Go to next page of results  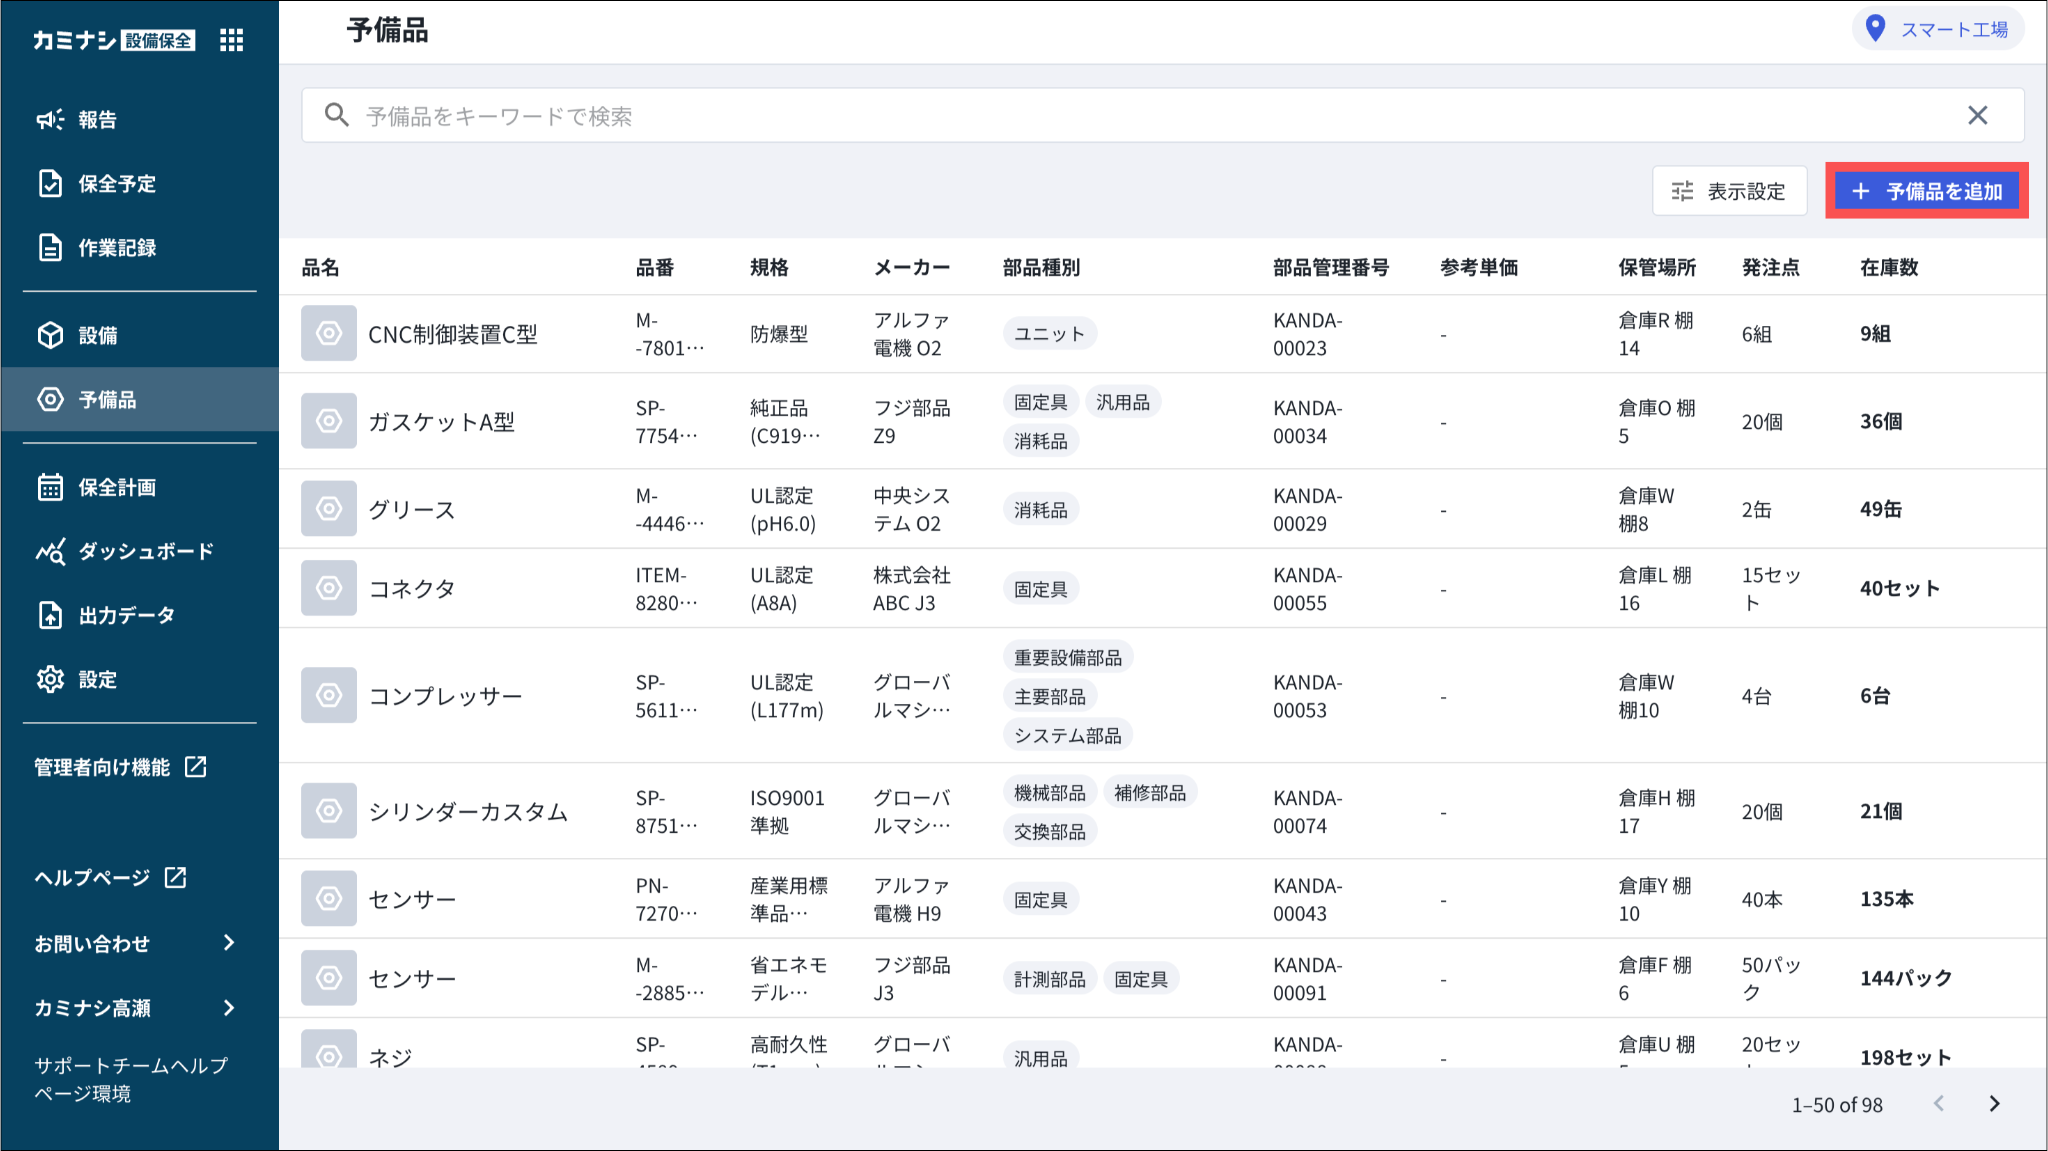click(1995, 1104)
